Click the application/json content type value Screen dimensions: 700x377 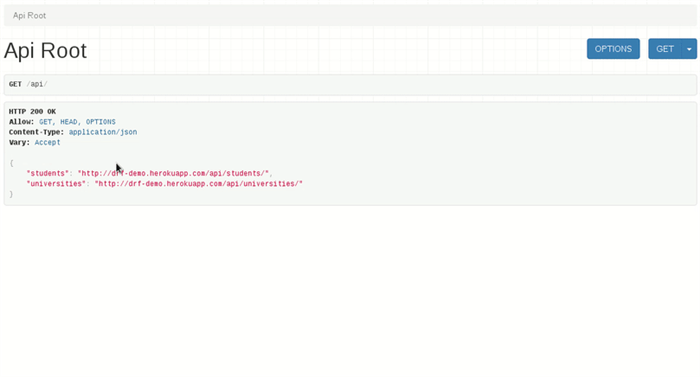[x=103, y=132]
